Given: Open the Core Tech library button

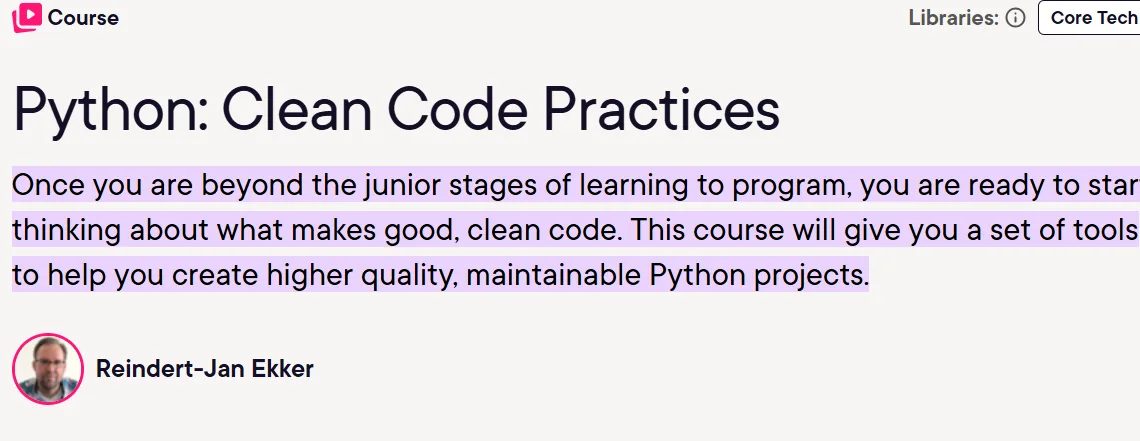Looking at the screenshot, I should click(x=1089, y=17).
